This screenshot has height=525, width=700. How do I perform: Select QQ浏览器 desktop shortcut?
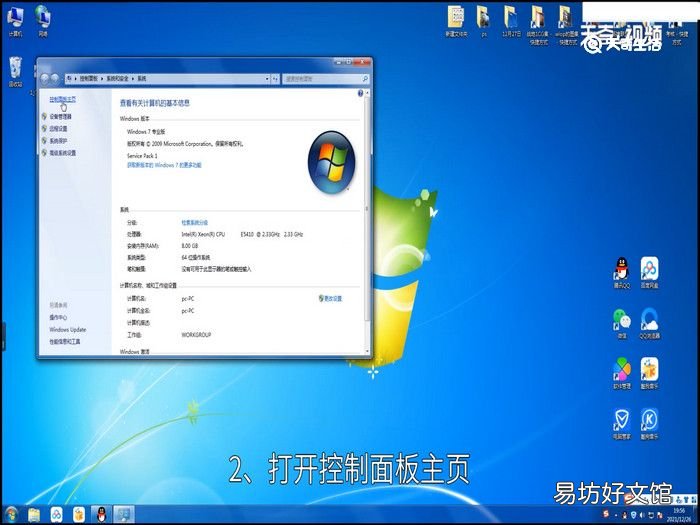click(x=650, y=324)
